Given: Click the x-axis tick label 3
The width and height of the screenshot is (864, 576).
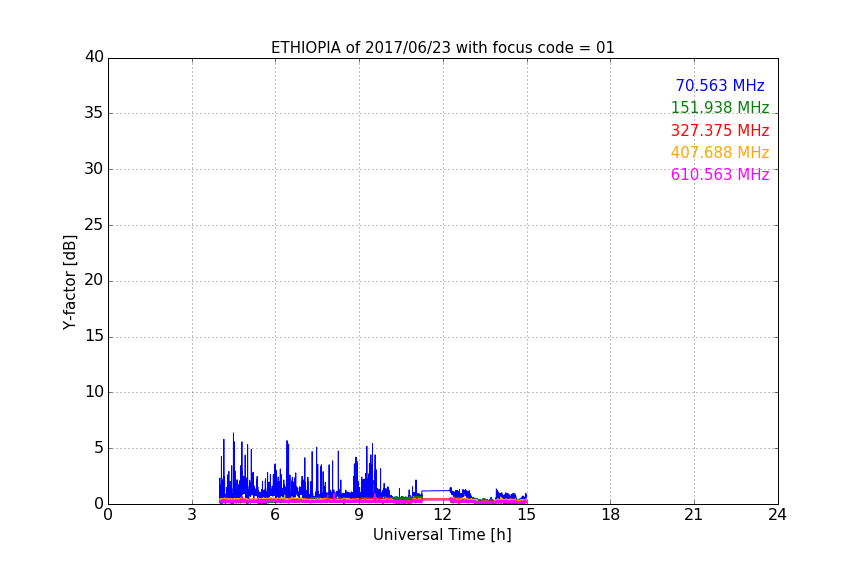Looking at the screenshot, I should click(x=192, y=515).
